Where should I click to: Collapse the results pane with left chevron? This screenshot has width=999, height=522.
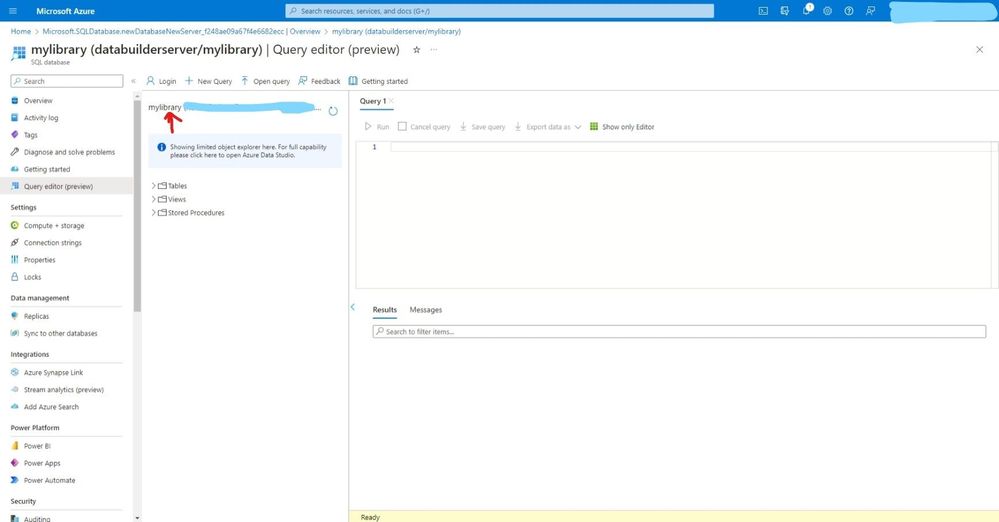[x=352, y=307]
